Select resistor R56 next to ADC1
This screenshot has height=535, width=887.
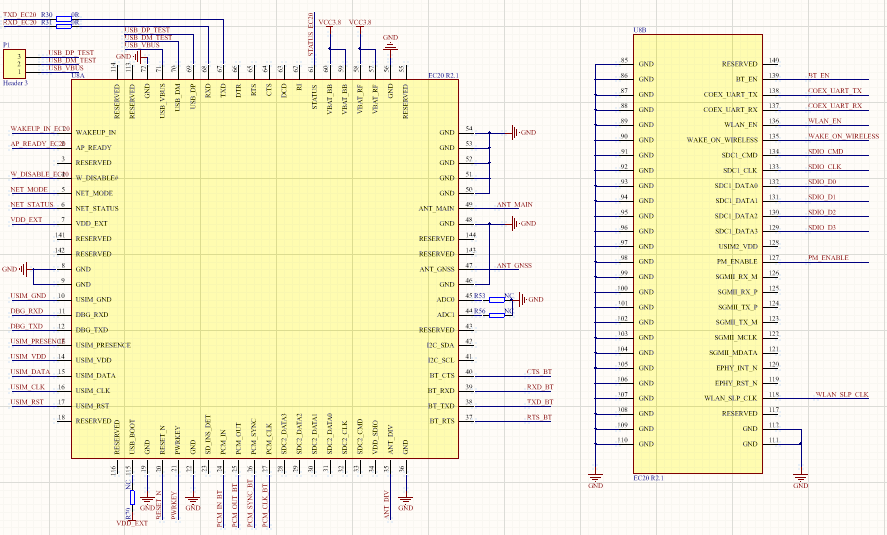point(509,313)
